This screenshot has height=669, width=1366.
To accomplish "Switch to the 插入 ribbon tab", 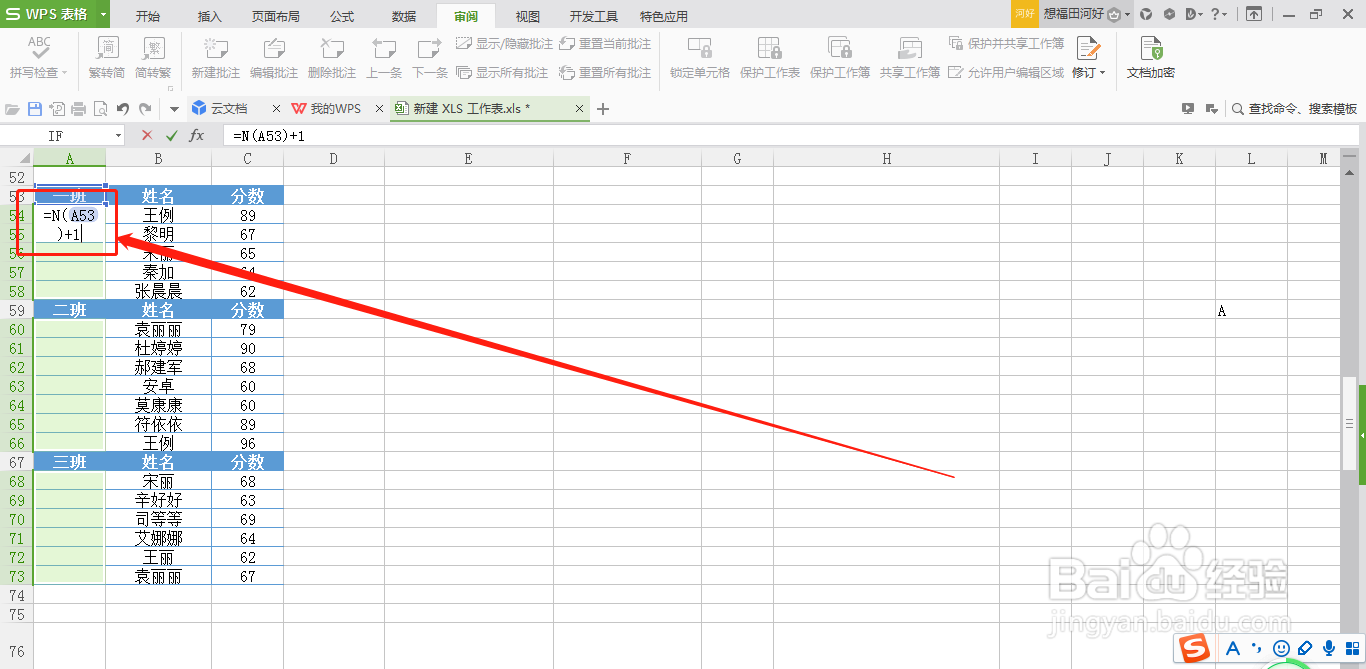I will 210,16.
